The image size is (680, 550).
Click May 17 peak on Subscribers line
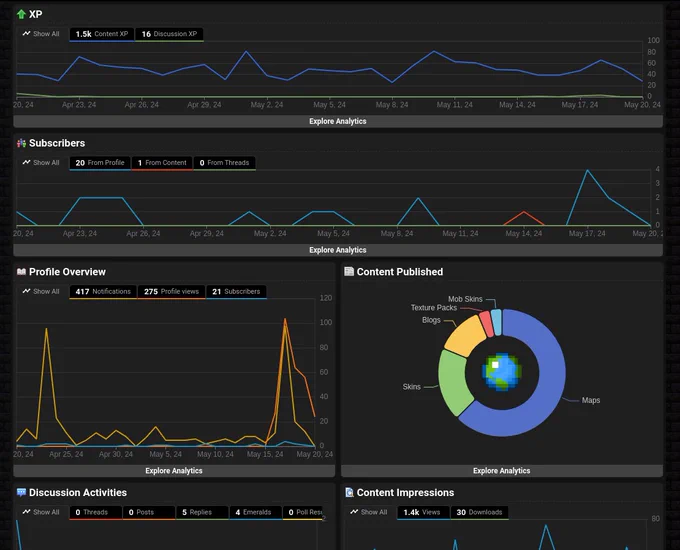(588, 170)
